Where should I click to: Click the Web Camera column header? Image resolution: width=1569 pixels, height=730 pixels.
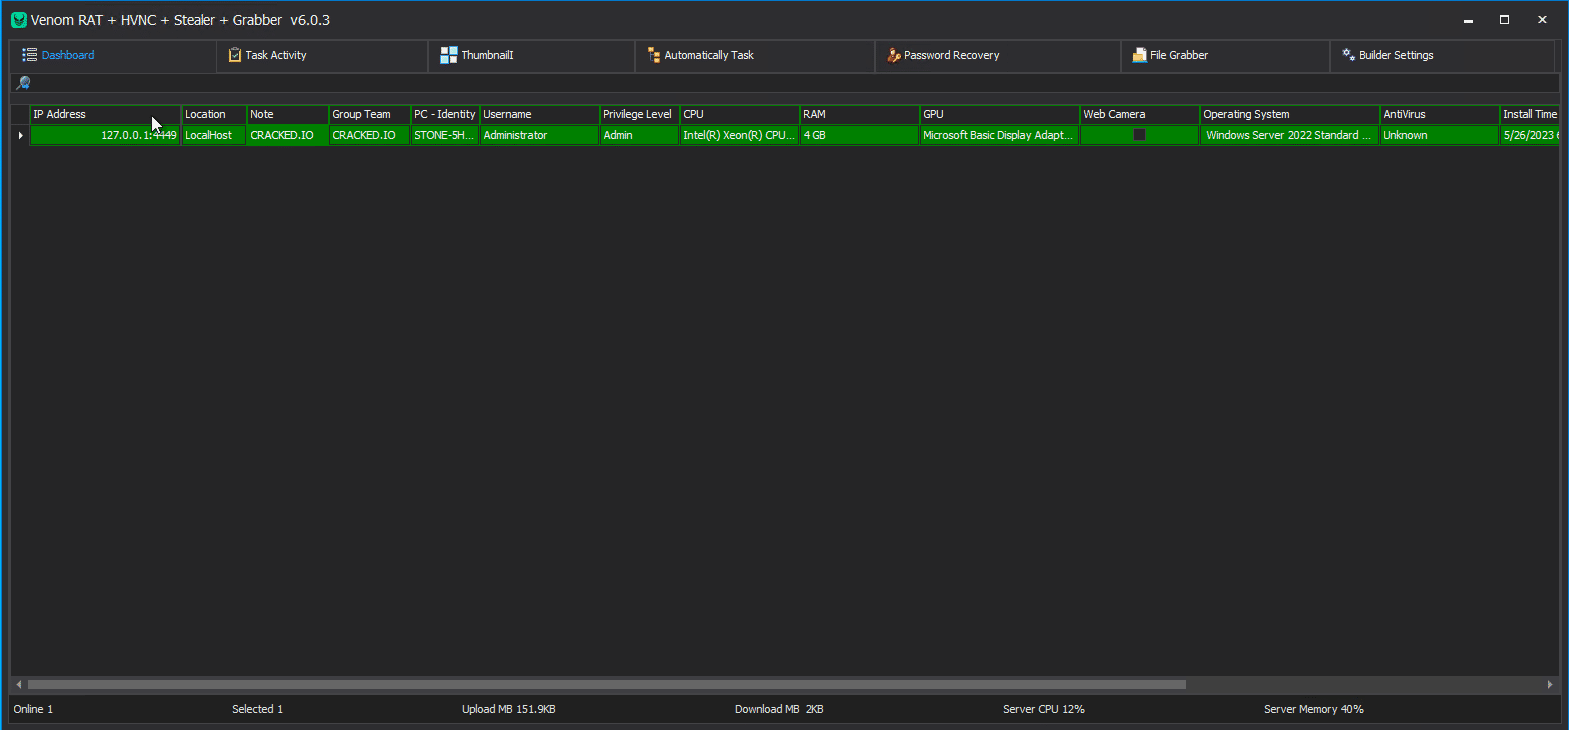point(1139,114)
